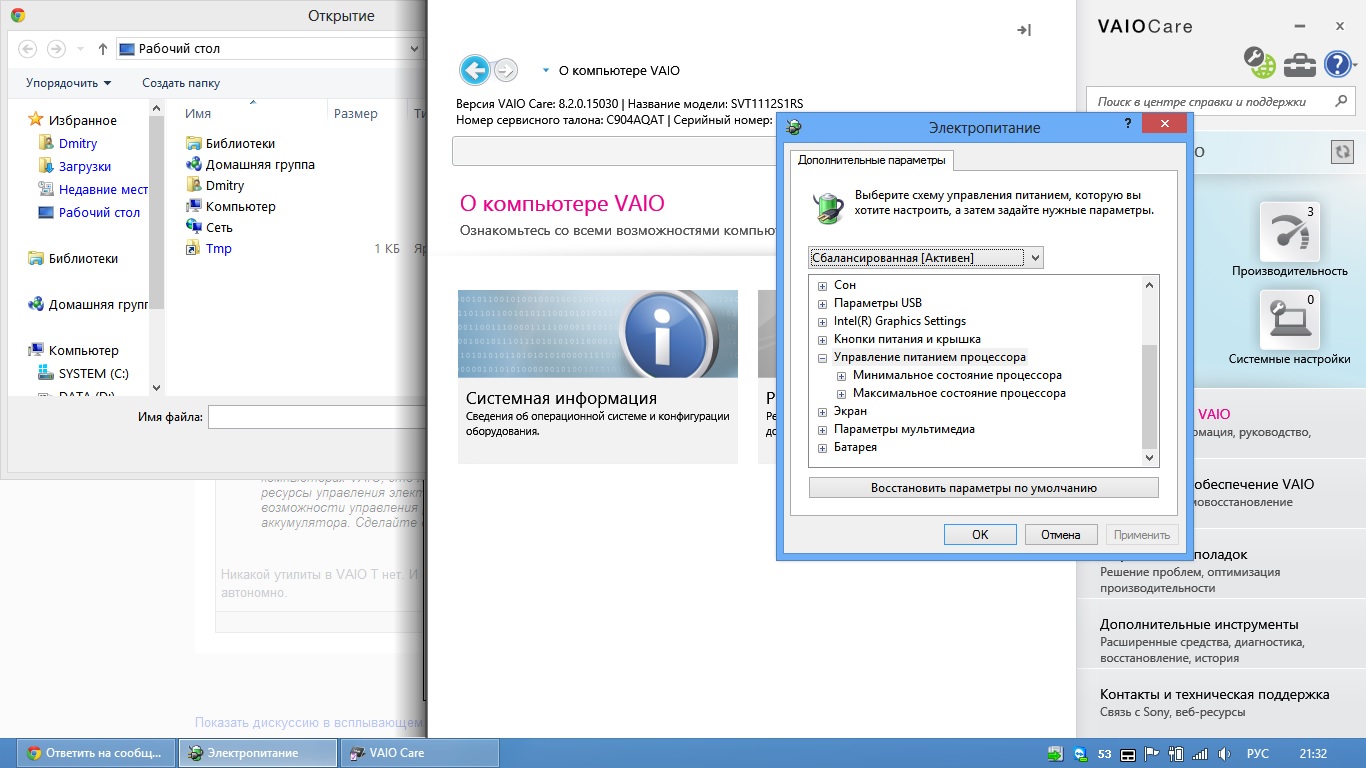Click the grey forward arrow in VAIO Care
This screenshot has height=768, width=1366.
(x=506, y=70)
